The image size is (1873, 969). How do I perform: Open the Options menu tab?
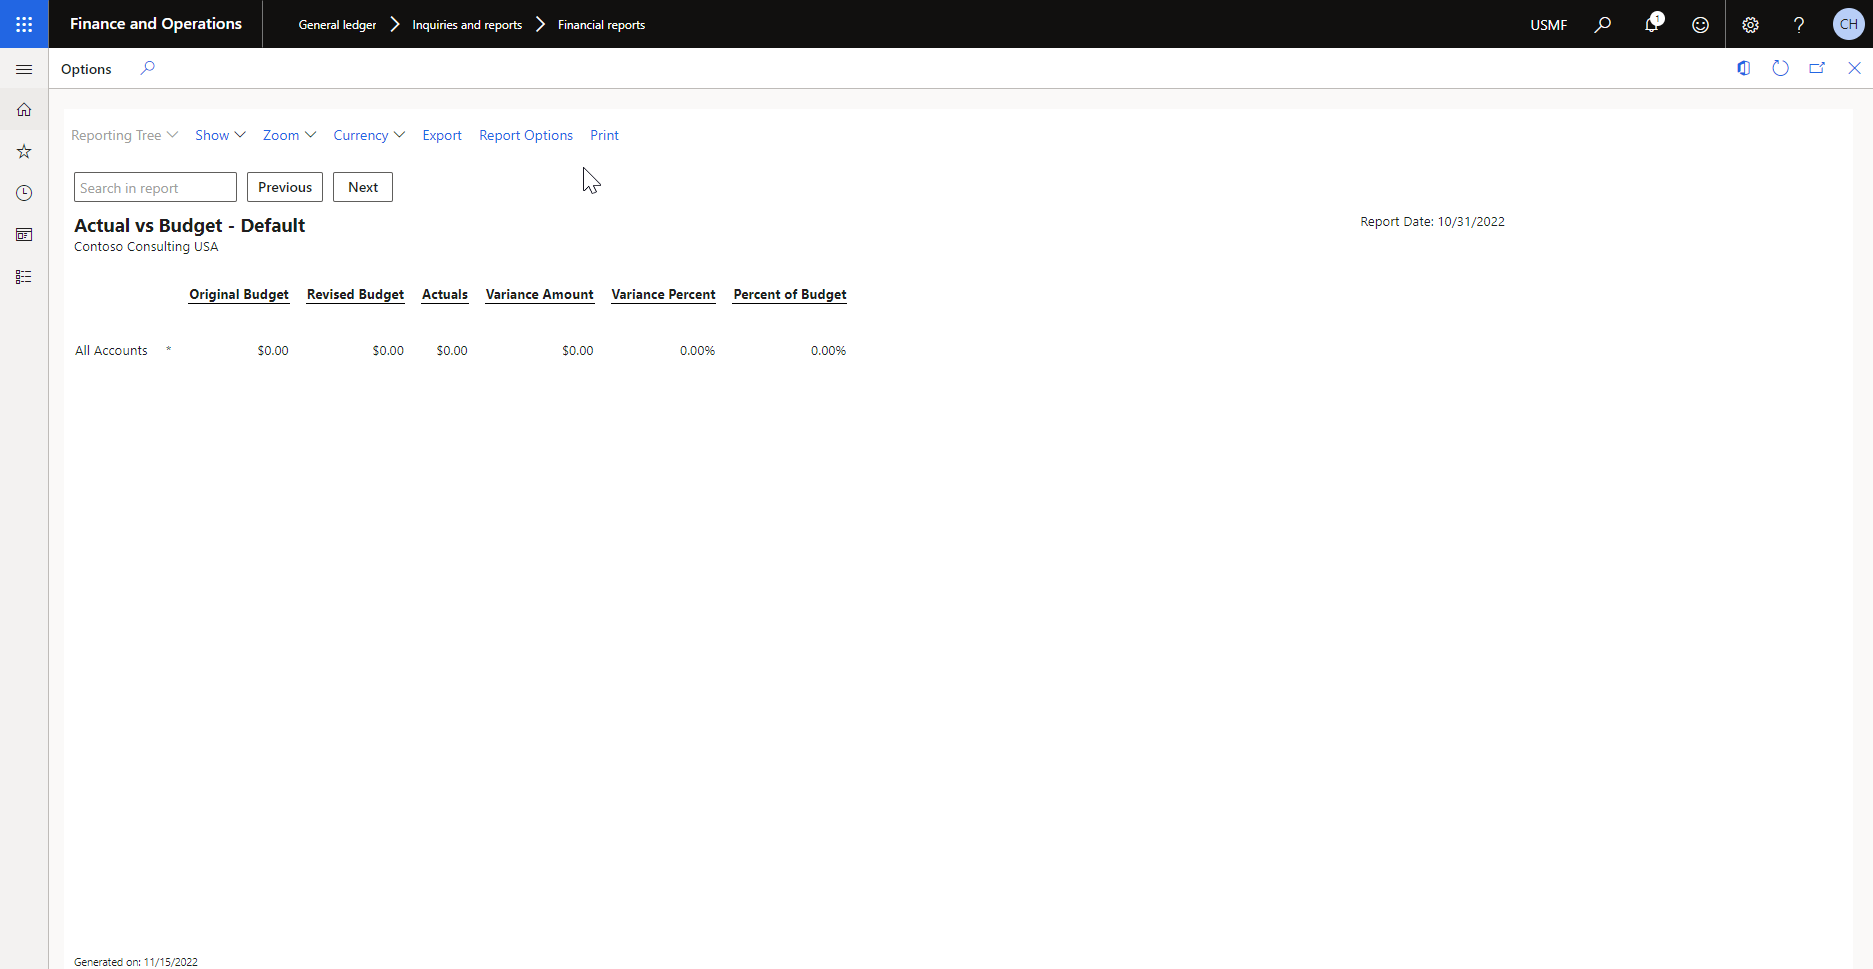(x=86, y=69)
